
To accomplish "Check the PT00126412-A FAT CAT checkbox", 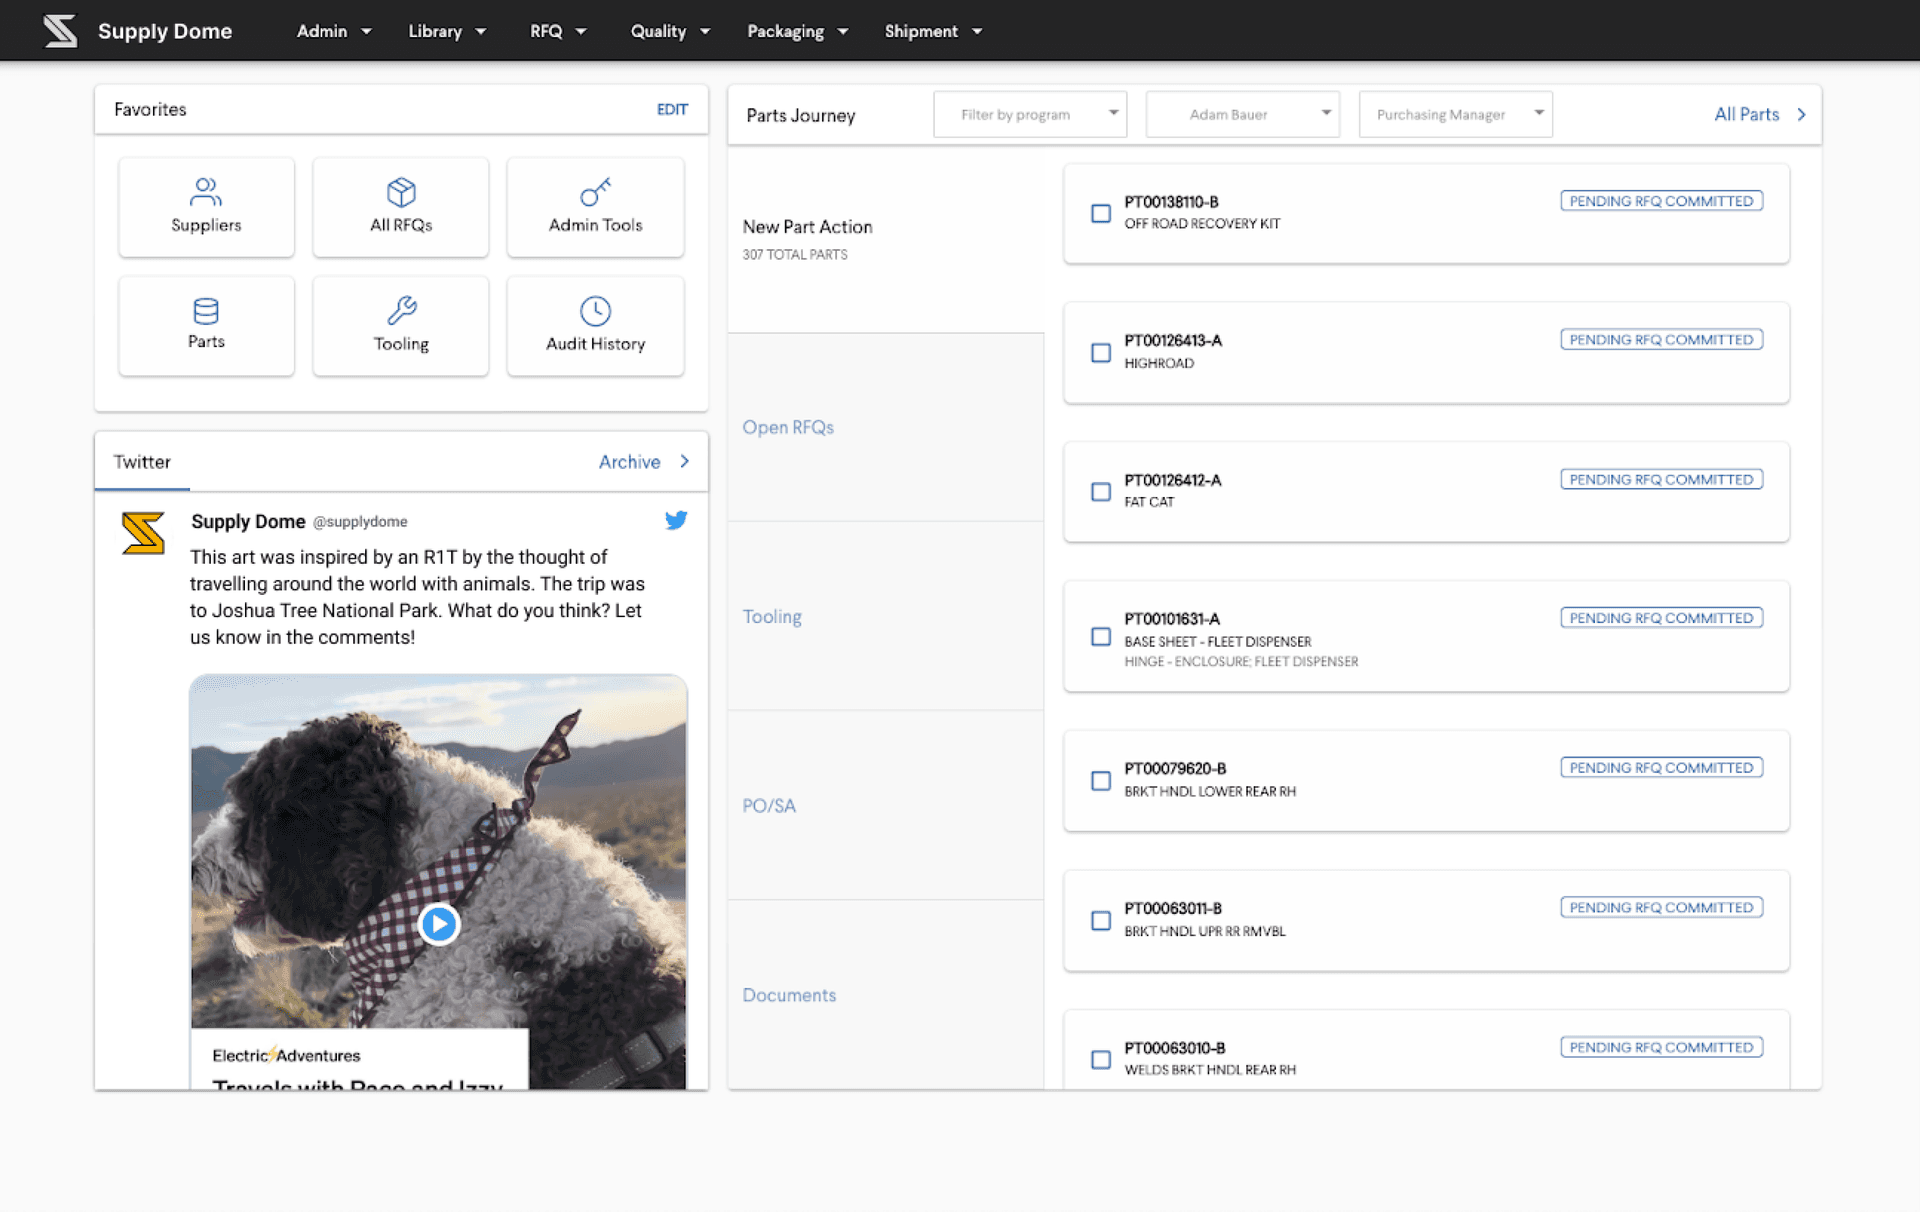I will tap(1101, 492).
